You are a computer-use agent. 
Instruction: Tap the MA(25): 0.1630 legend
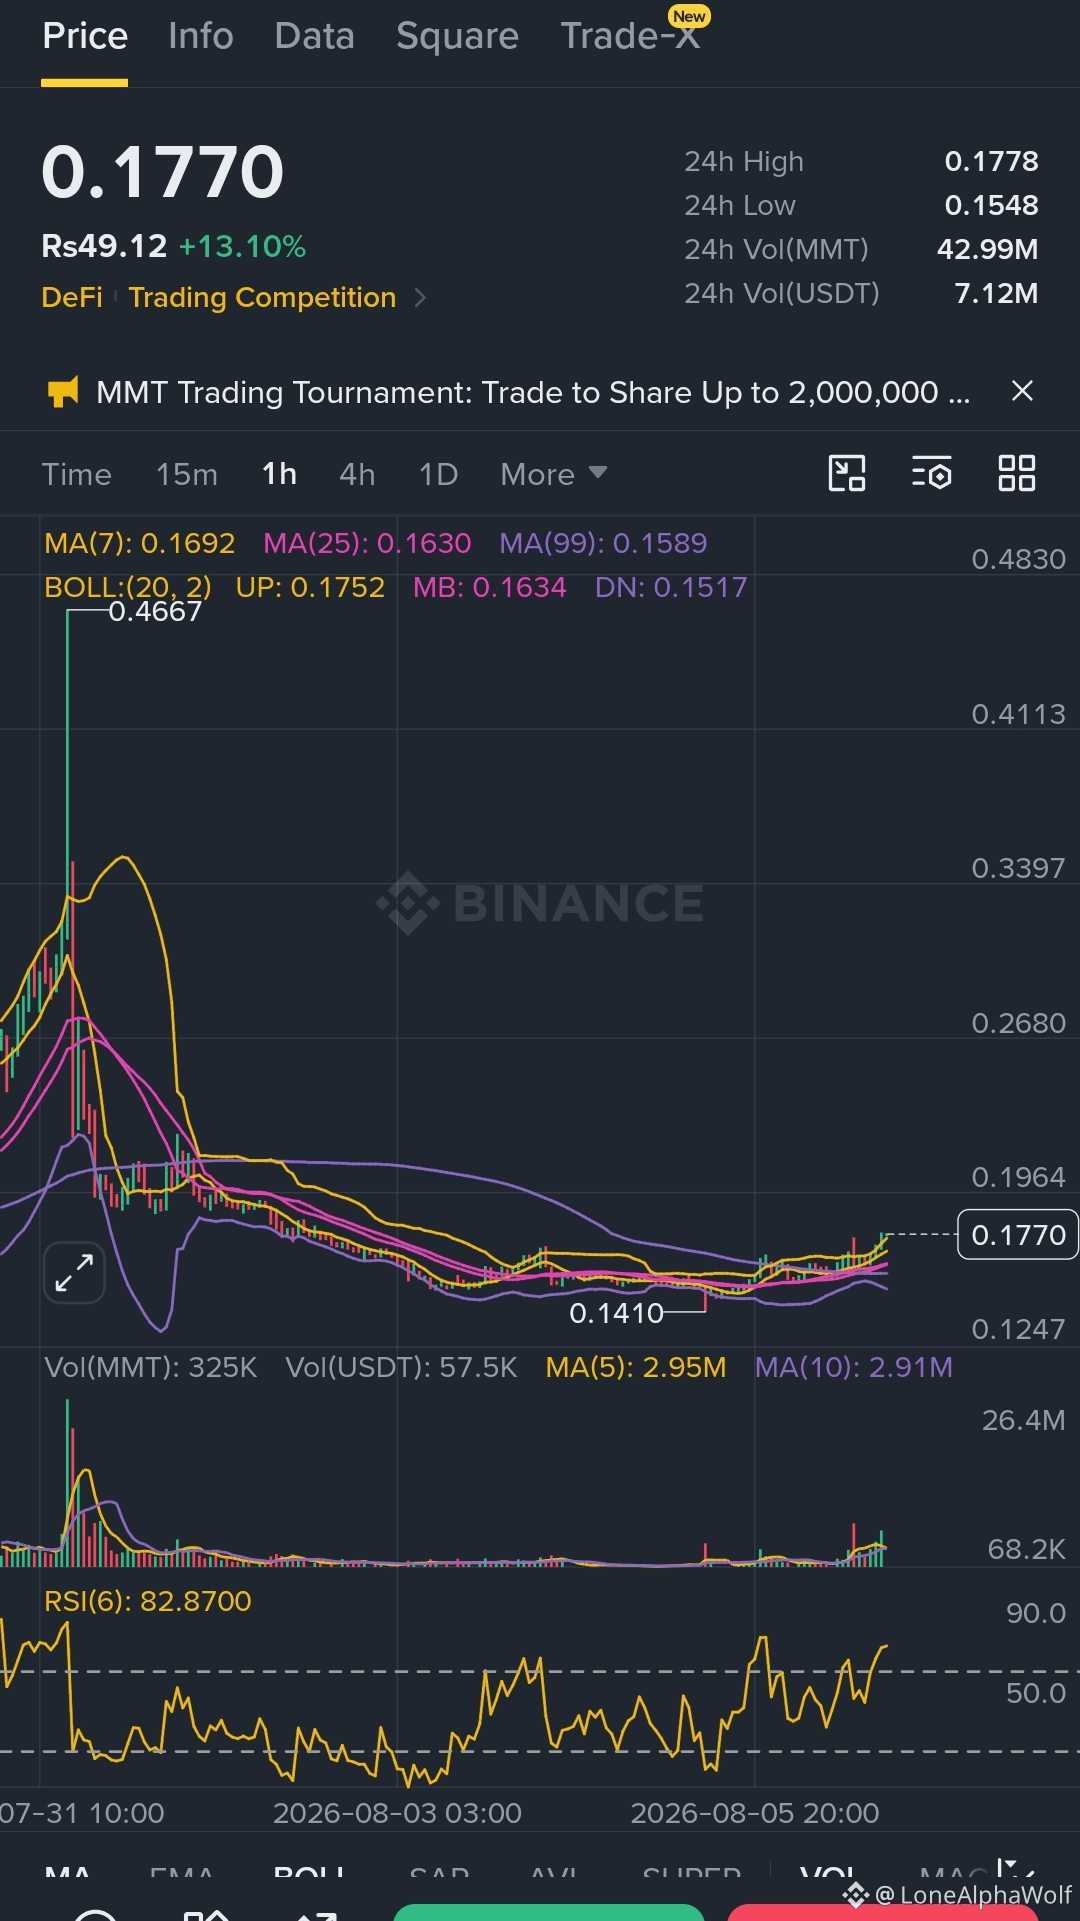367,543
